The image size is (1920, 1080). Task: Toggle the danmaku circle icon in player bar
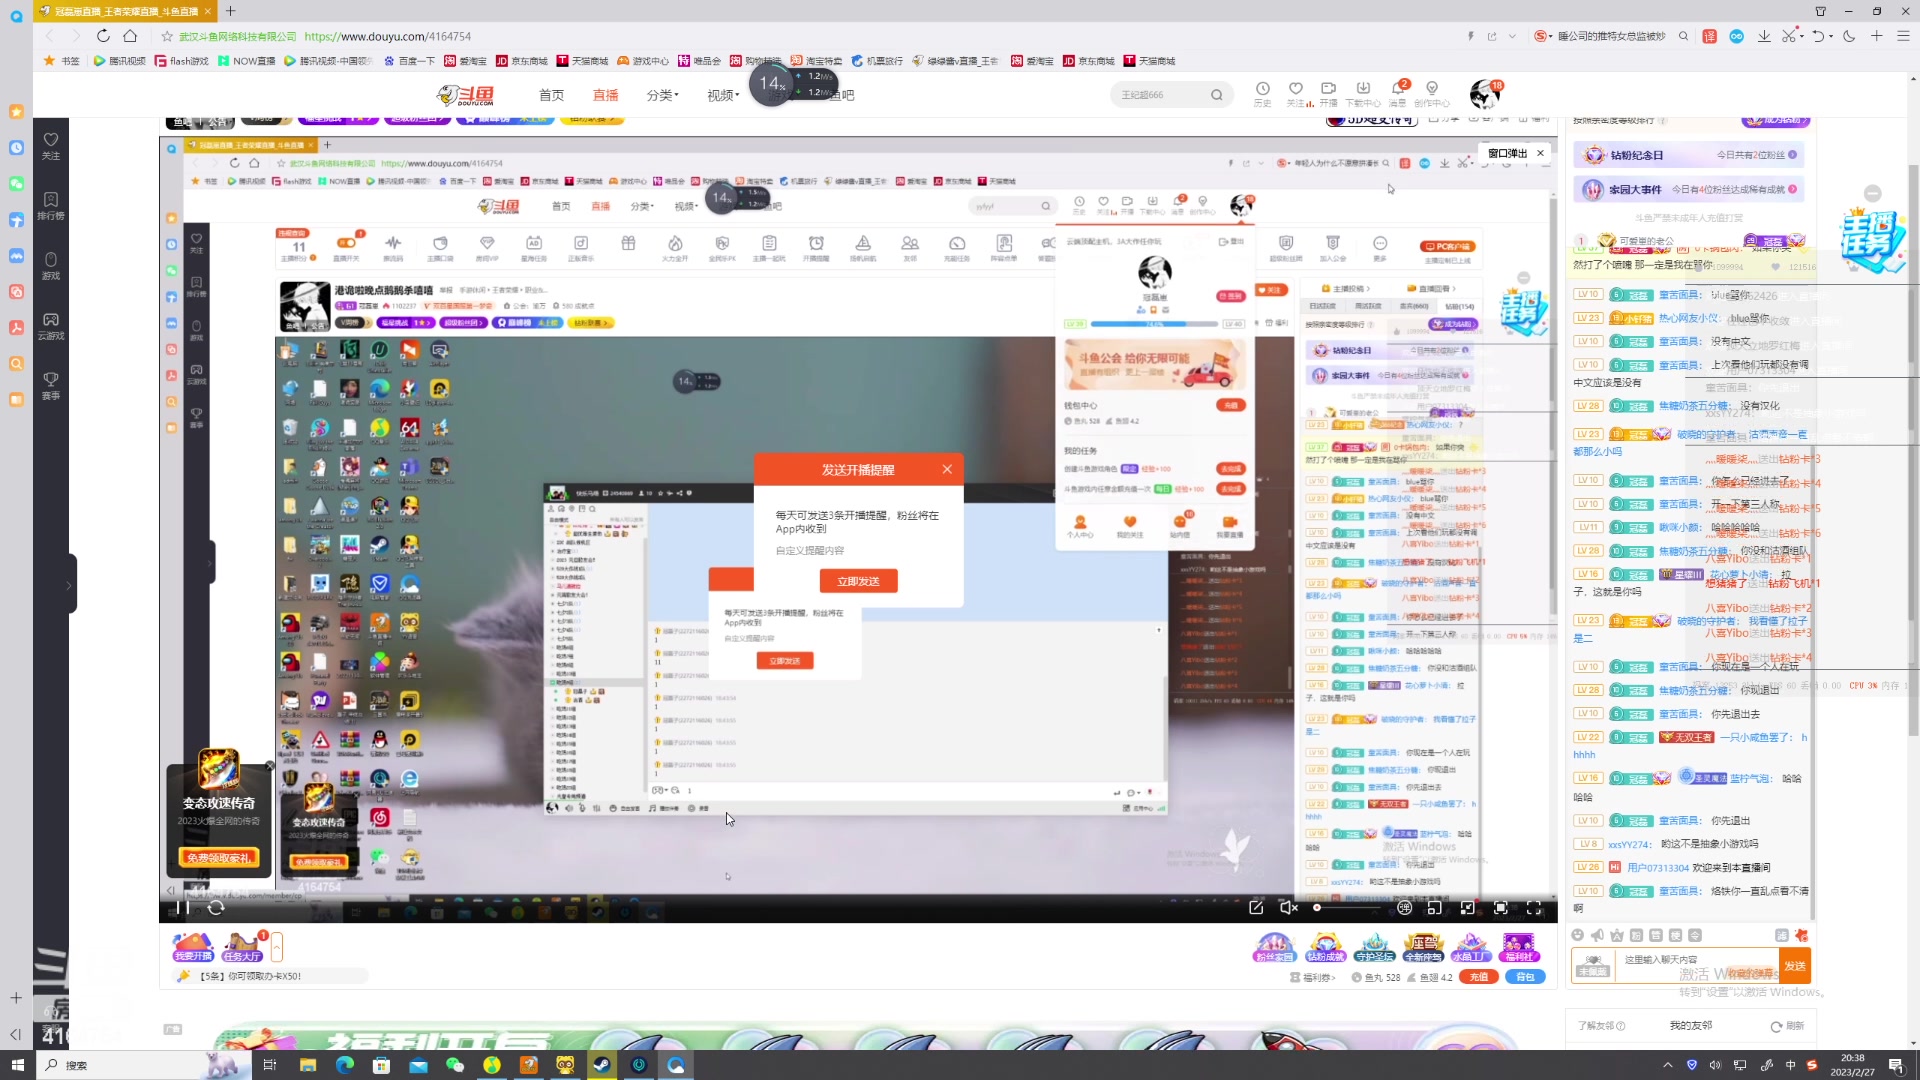point(1405,908)
